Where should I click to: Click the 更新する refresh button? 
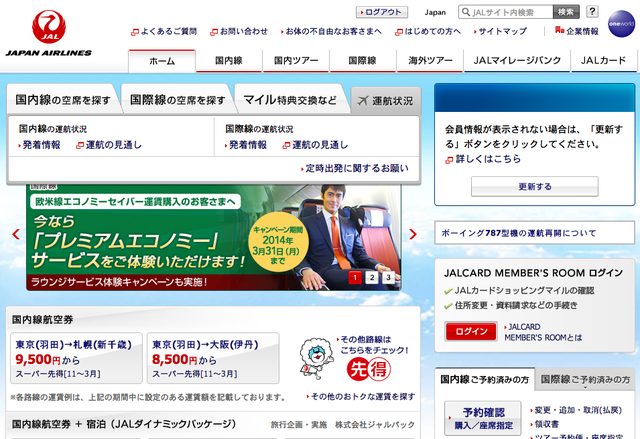(535, 186)
